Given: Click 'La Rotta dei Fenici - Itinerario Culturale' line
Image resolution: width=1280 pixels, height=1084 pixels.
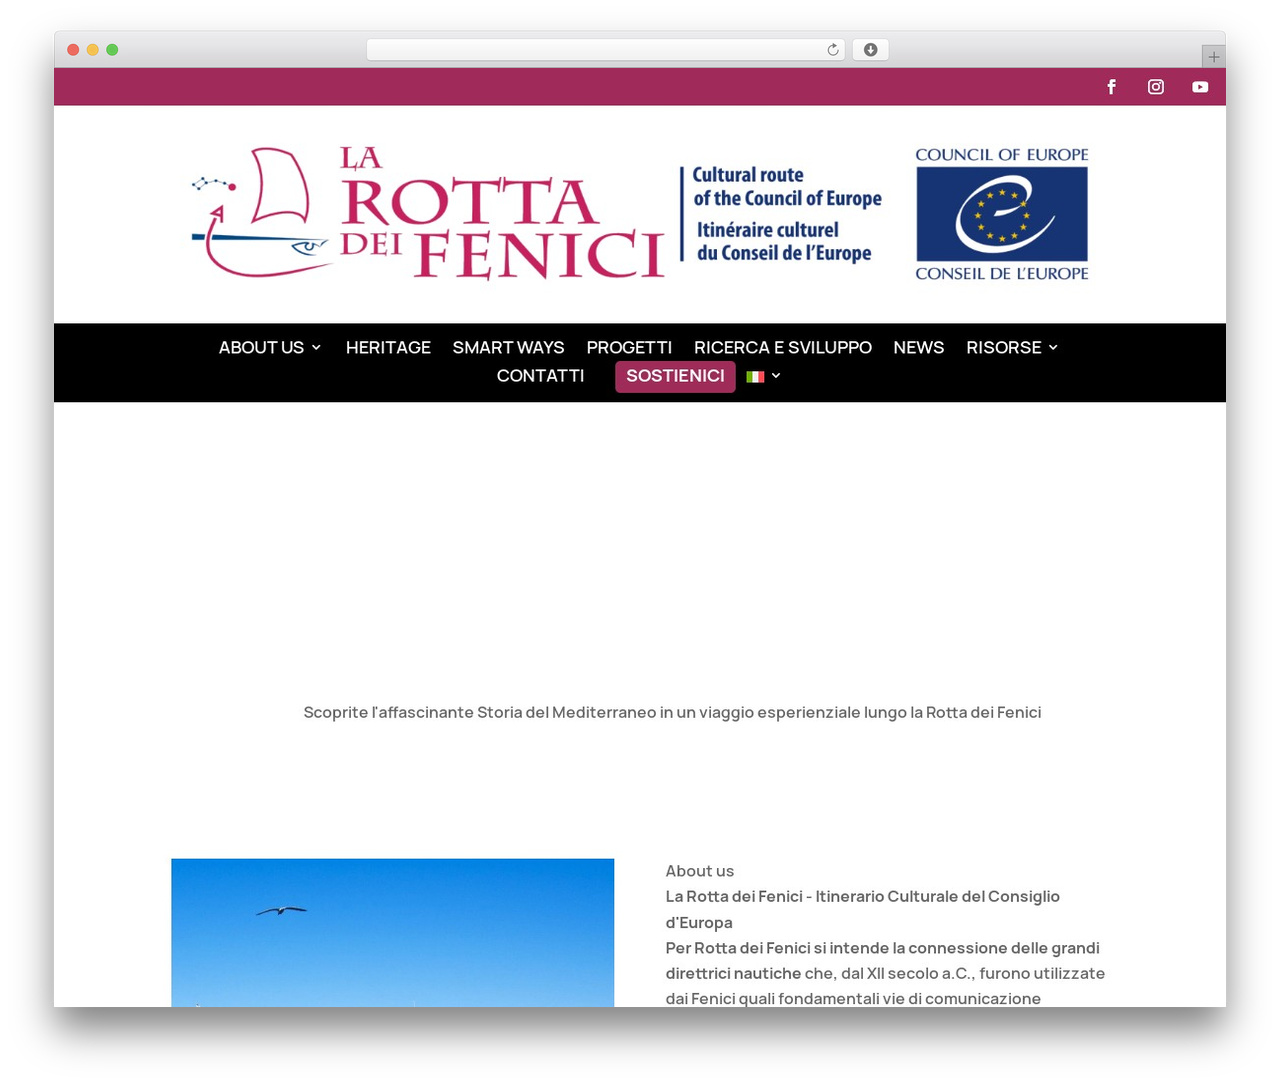Looking at the screenshot, I should (x=863, y=909).
